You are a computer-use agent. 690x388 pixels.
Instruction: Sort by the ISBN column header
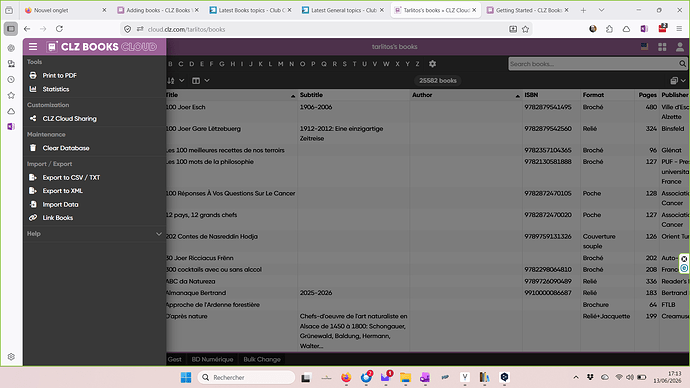point(531,95)
